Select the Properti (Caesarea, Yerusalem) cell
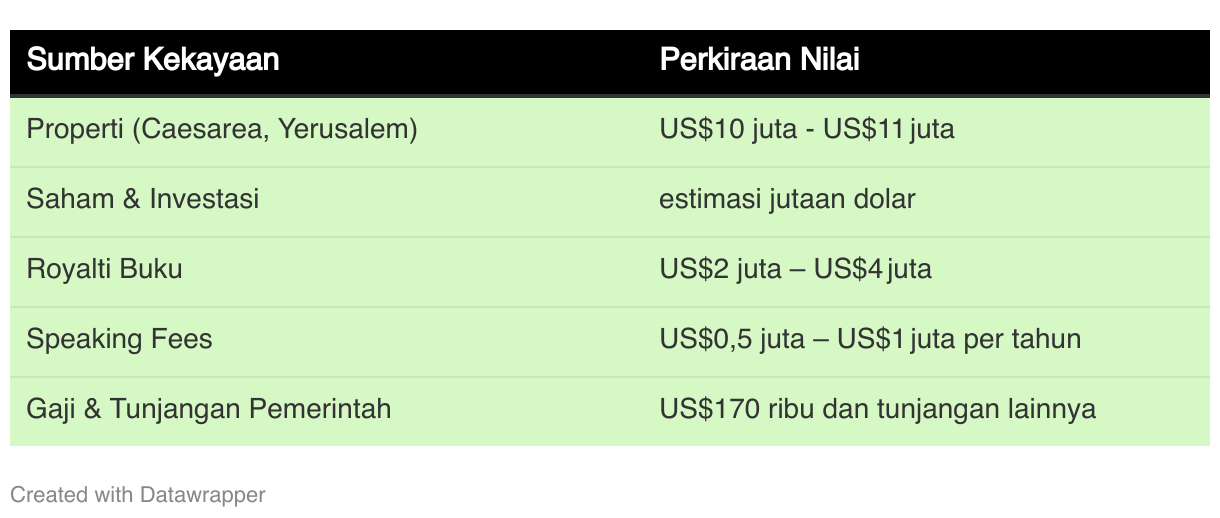The width and height of the screenshot is (1220, 518). 222,130
